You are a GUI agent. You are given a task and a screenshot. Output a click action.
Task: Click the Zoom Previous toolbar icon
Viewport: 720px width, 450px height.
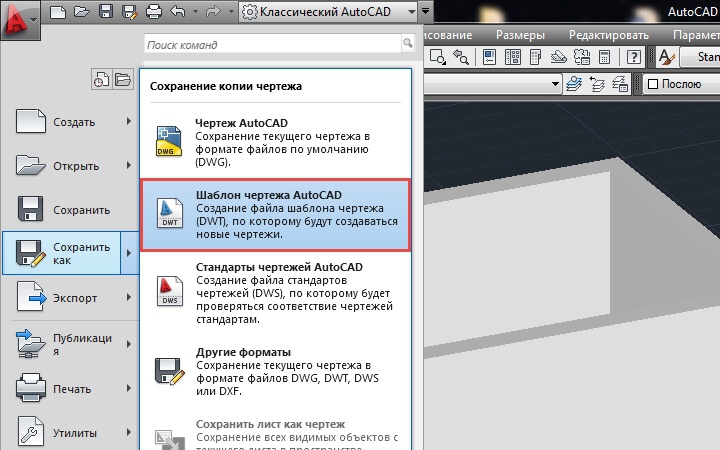coord(461,57)
